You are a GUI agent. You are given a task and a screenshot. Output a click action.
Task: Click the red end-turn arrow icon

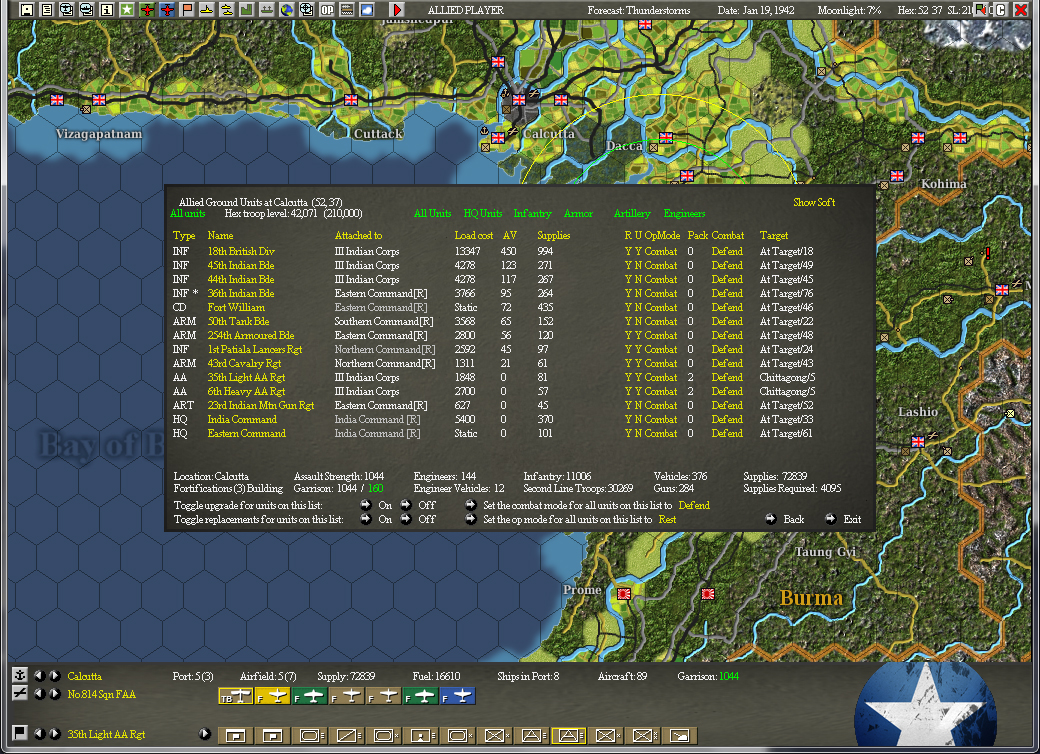click(x=397, y=10)
